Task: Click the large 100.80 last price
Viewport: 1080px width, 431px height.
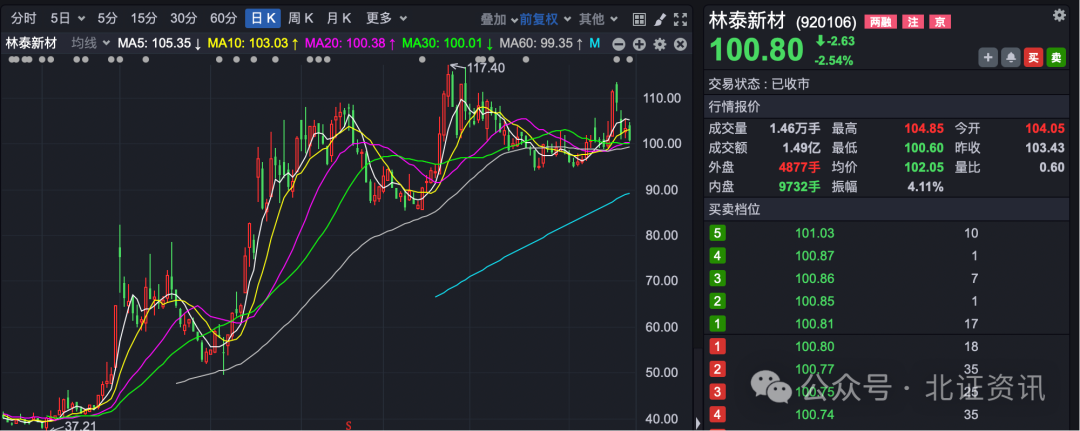Action: 756,50
